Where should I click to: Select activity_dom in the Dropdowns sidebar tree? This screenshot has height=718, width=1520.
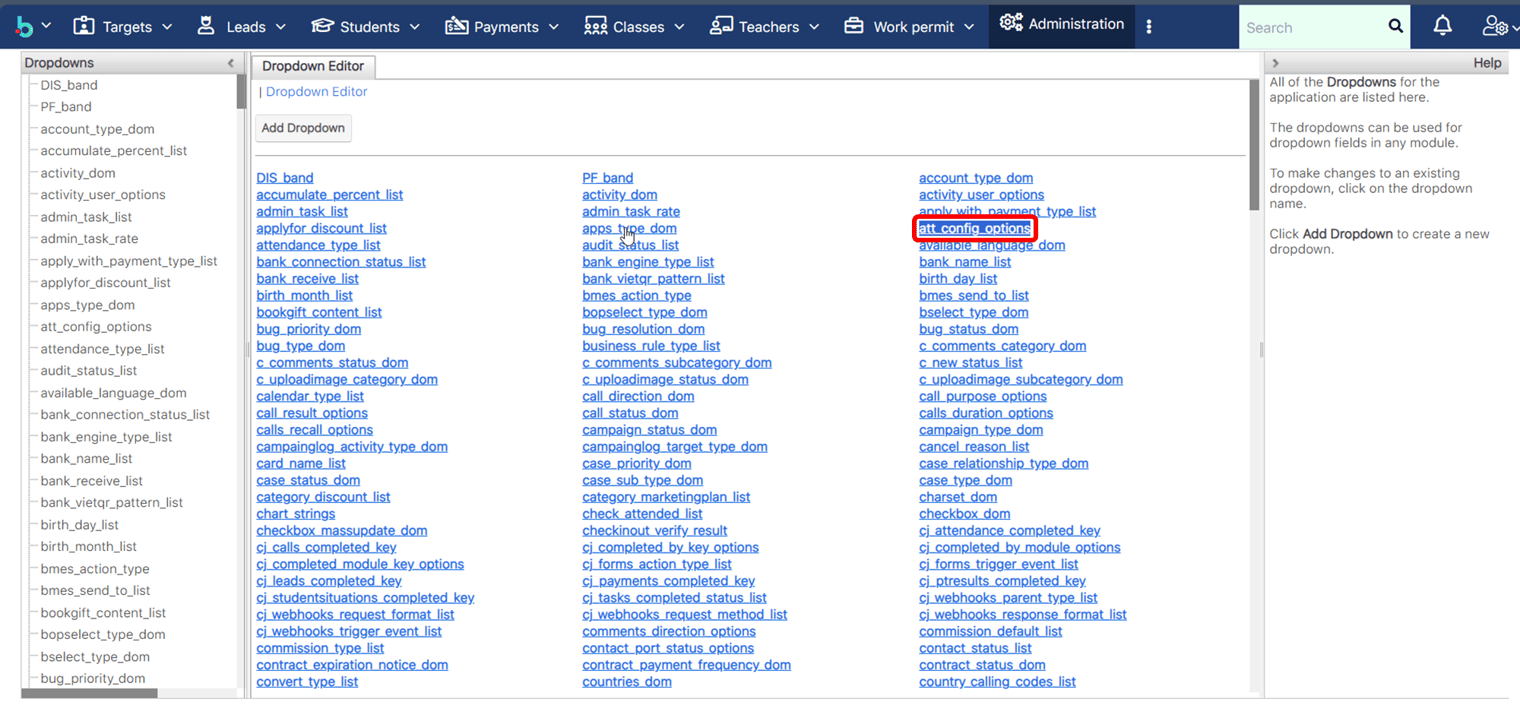[x=78, y=173]
